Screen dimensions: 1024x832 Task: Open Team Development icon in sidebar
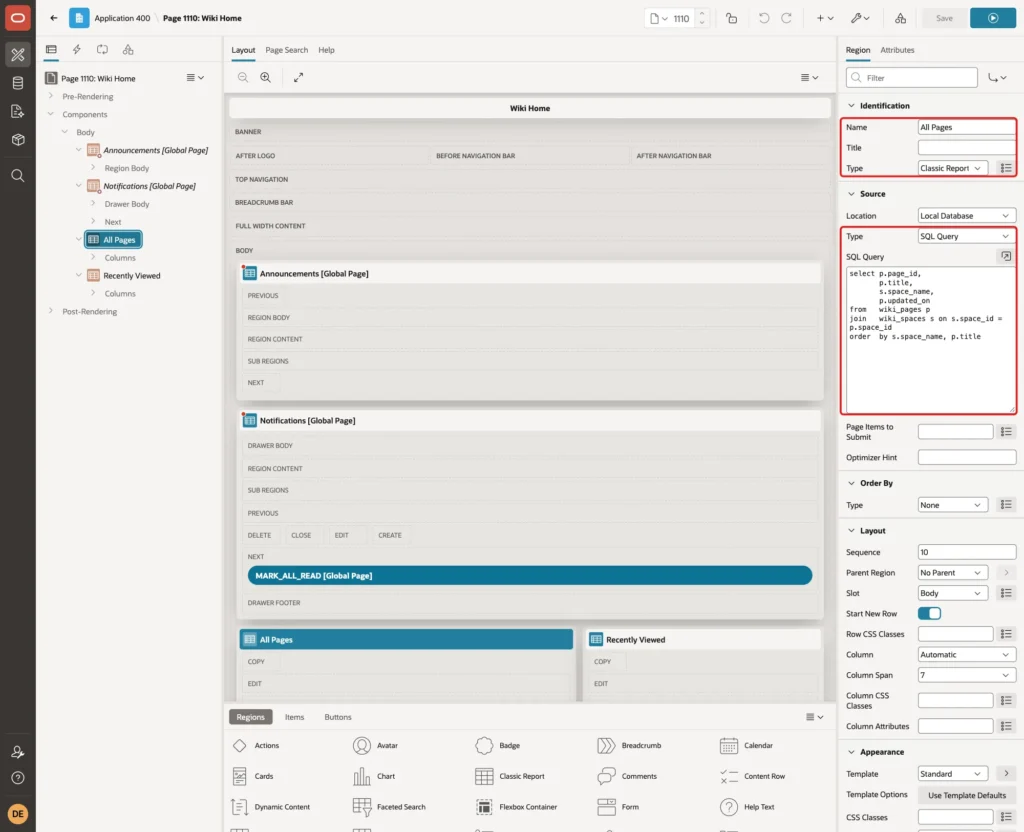pos(18,111)
